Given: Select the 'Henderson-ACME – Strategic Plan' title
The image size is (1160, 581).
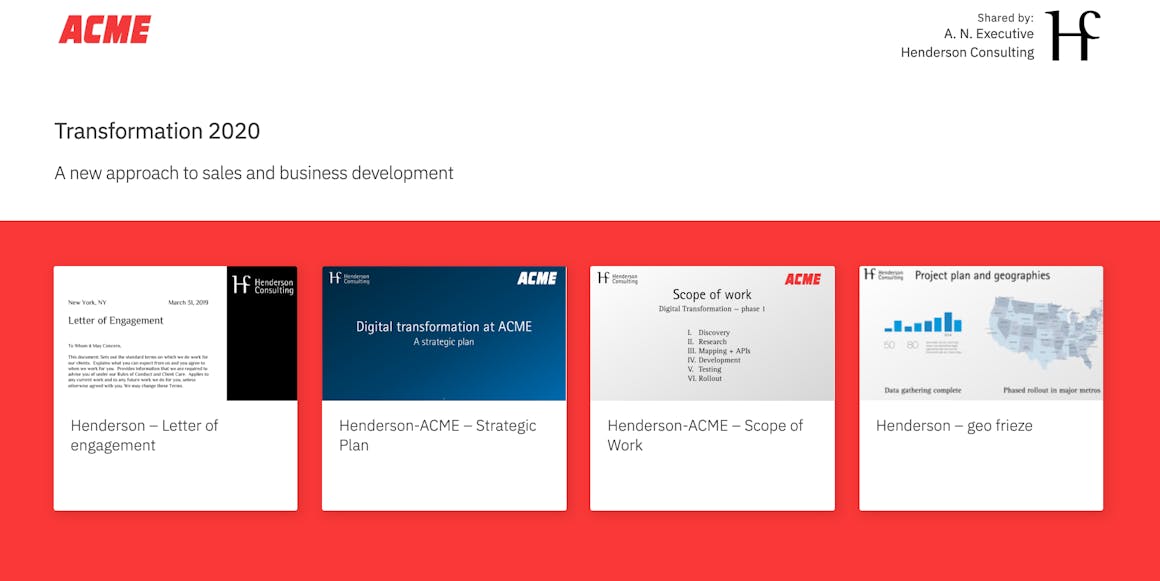Looking at the screenshot, I should click(437, 435).
